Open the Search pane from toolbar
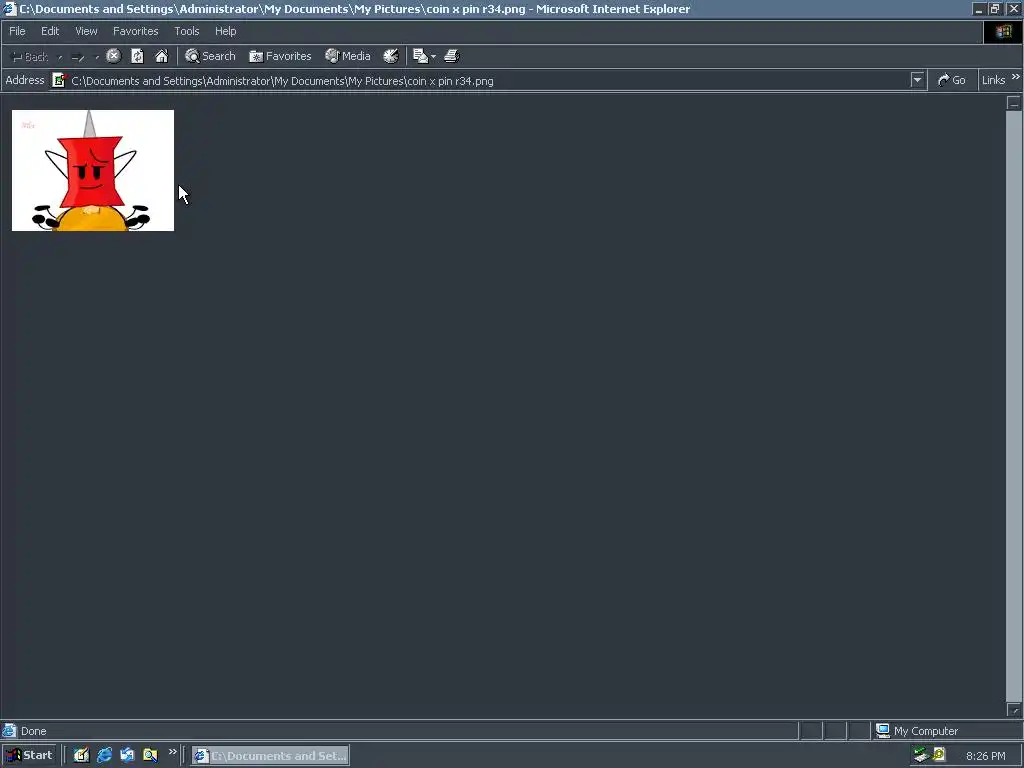Screen dimensions: 1024x768 [210, 56]
